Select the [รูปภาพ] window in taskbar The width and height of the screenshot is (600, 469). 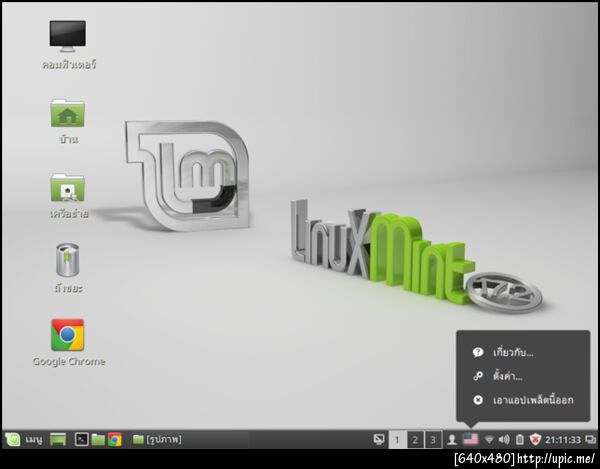pos(157,439)
